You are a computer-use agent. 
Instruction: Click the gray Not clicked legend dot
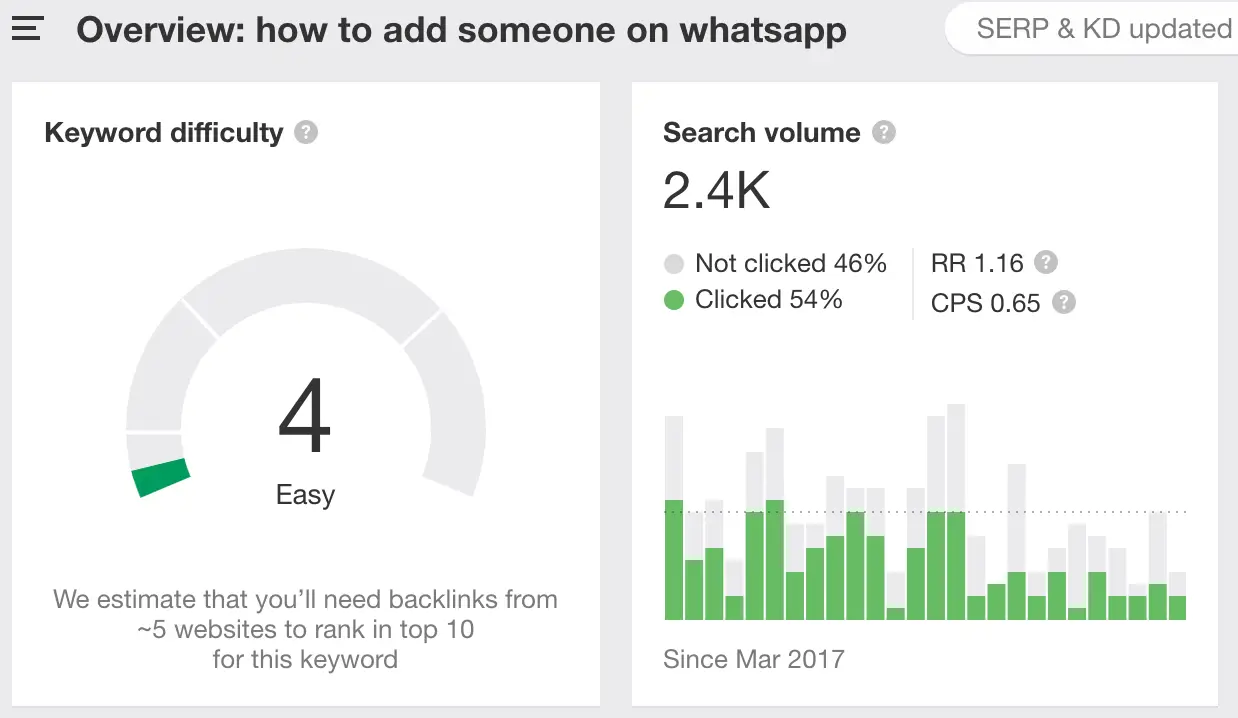click(x=674, y=264)
